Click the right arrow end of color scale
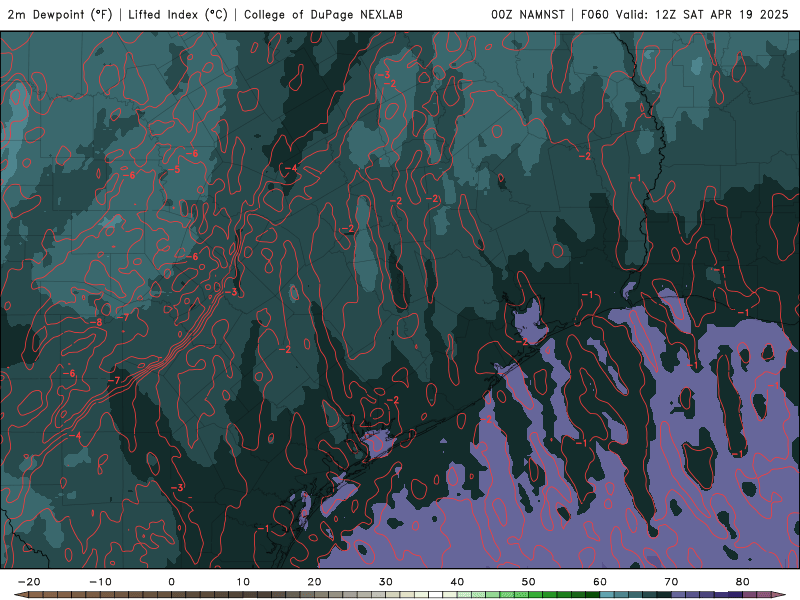 coord(779,595)
